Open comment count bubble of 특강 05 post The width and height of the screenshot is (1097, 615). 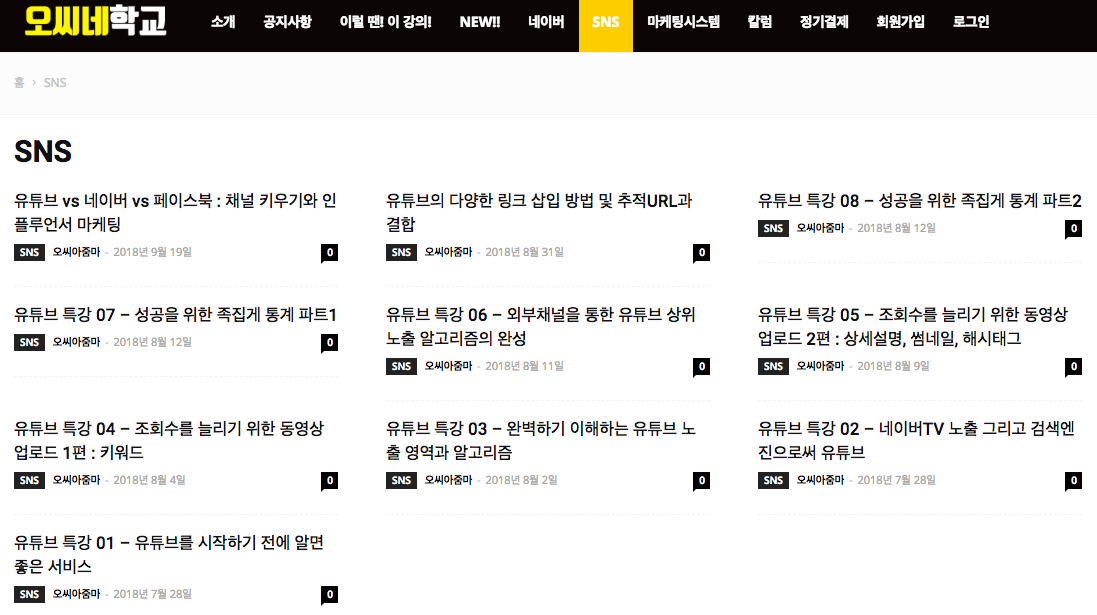coord(1073,367)
